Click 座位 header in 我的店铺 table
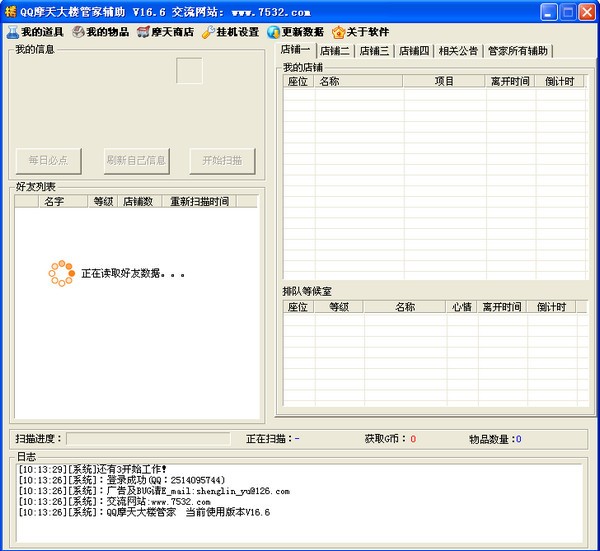Image resolution: width=600 pixels, height=551 pixels. click(x=298, y=81)
